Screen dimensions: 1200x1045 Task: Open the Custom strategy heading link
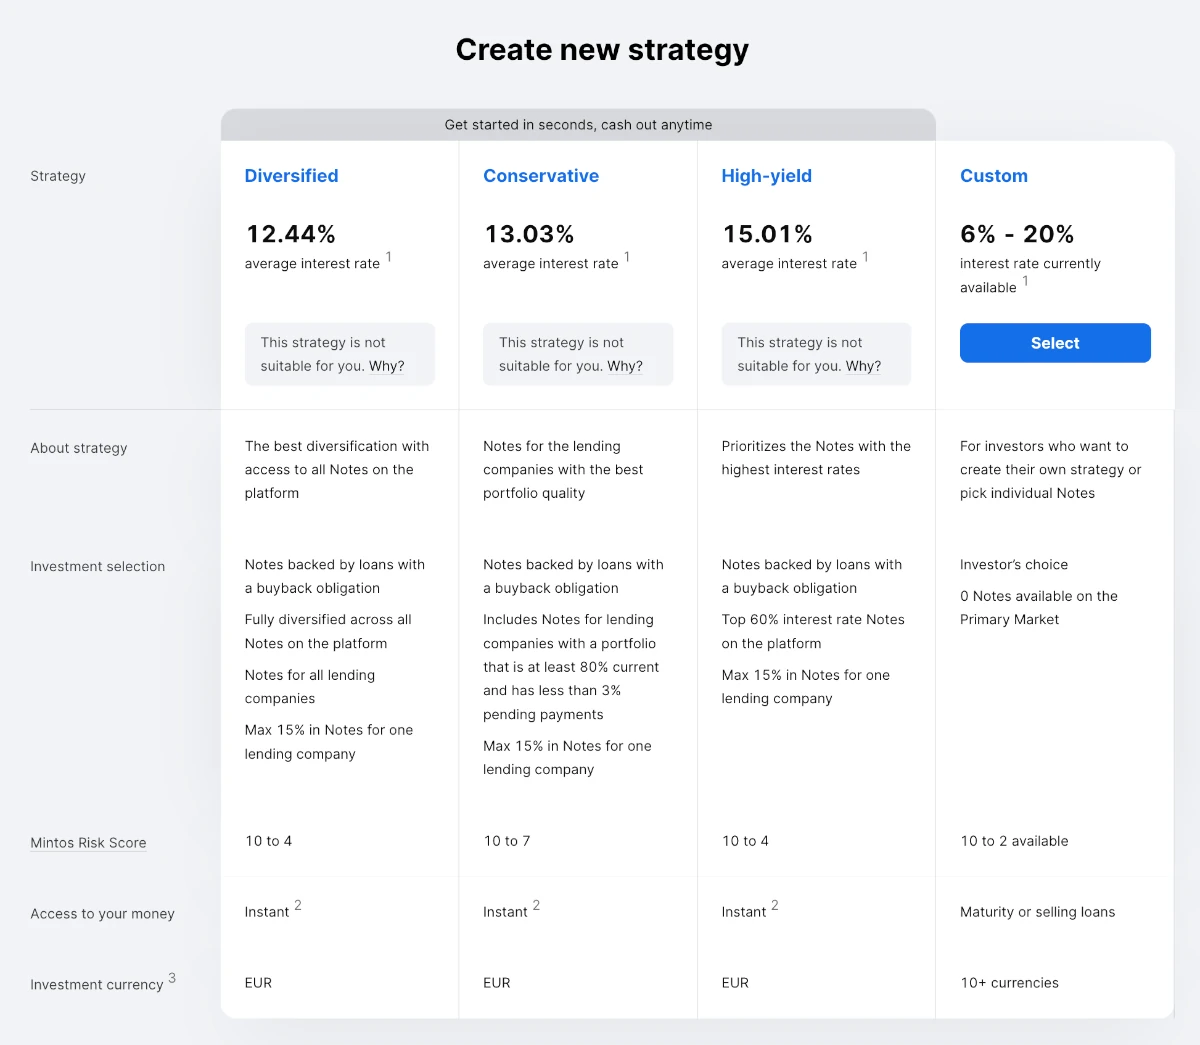[x=994, y=176]
